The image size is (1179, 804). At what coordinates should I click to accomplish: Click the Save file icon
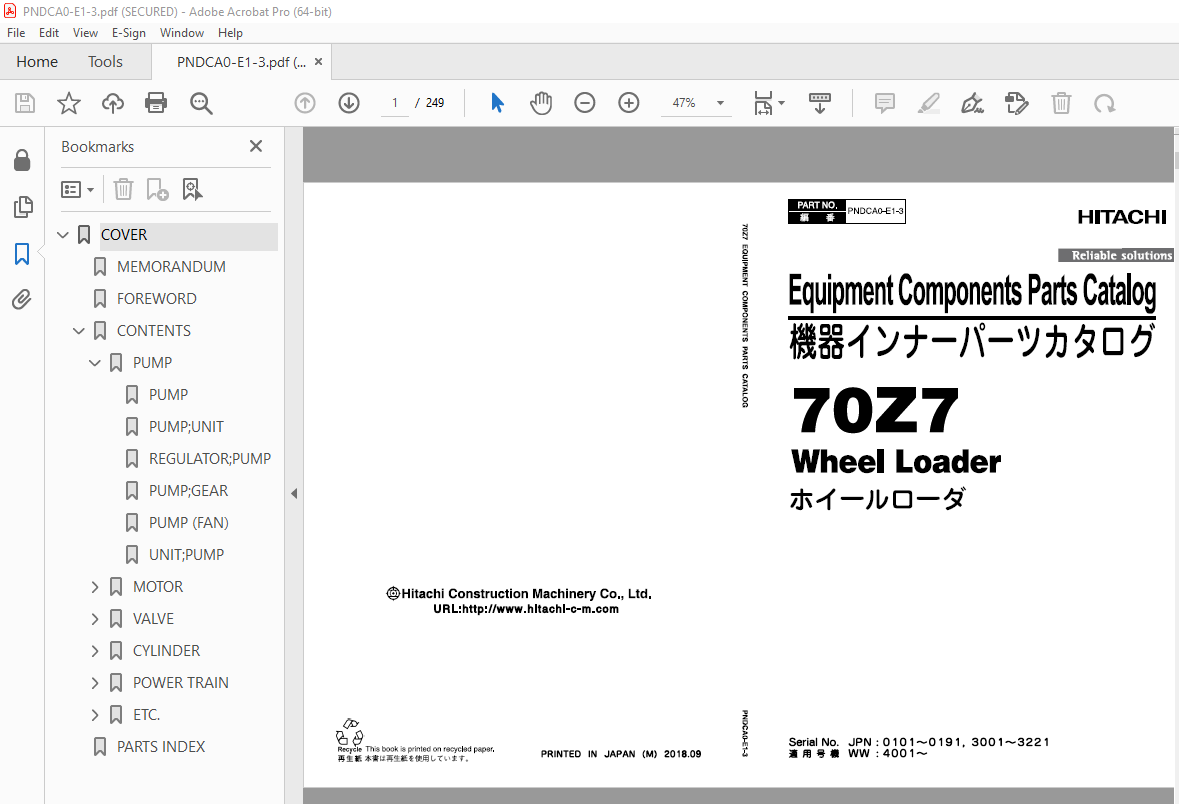[x=25, y=103]
